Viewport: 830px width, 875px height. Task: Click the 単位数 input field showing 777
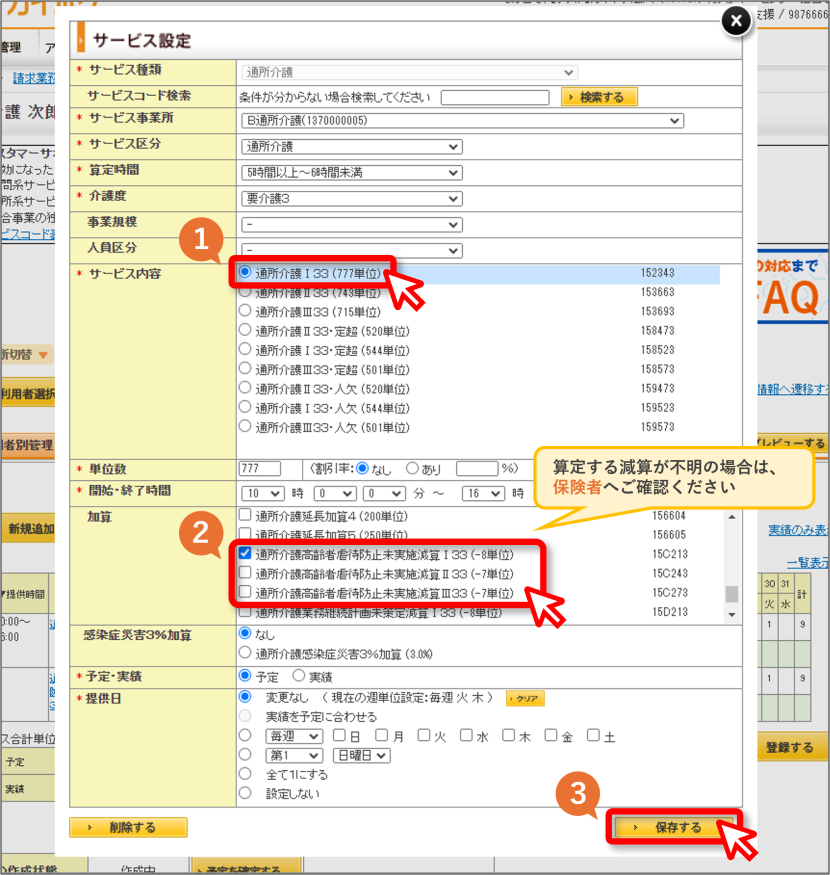(x=260, y=468)
